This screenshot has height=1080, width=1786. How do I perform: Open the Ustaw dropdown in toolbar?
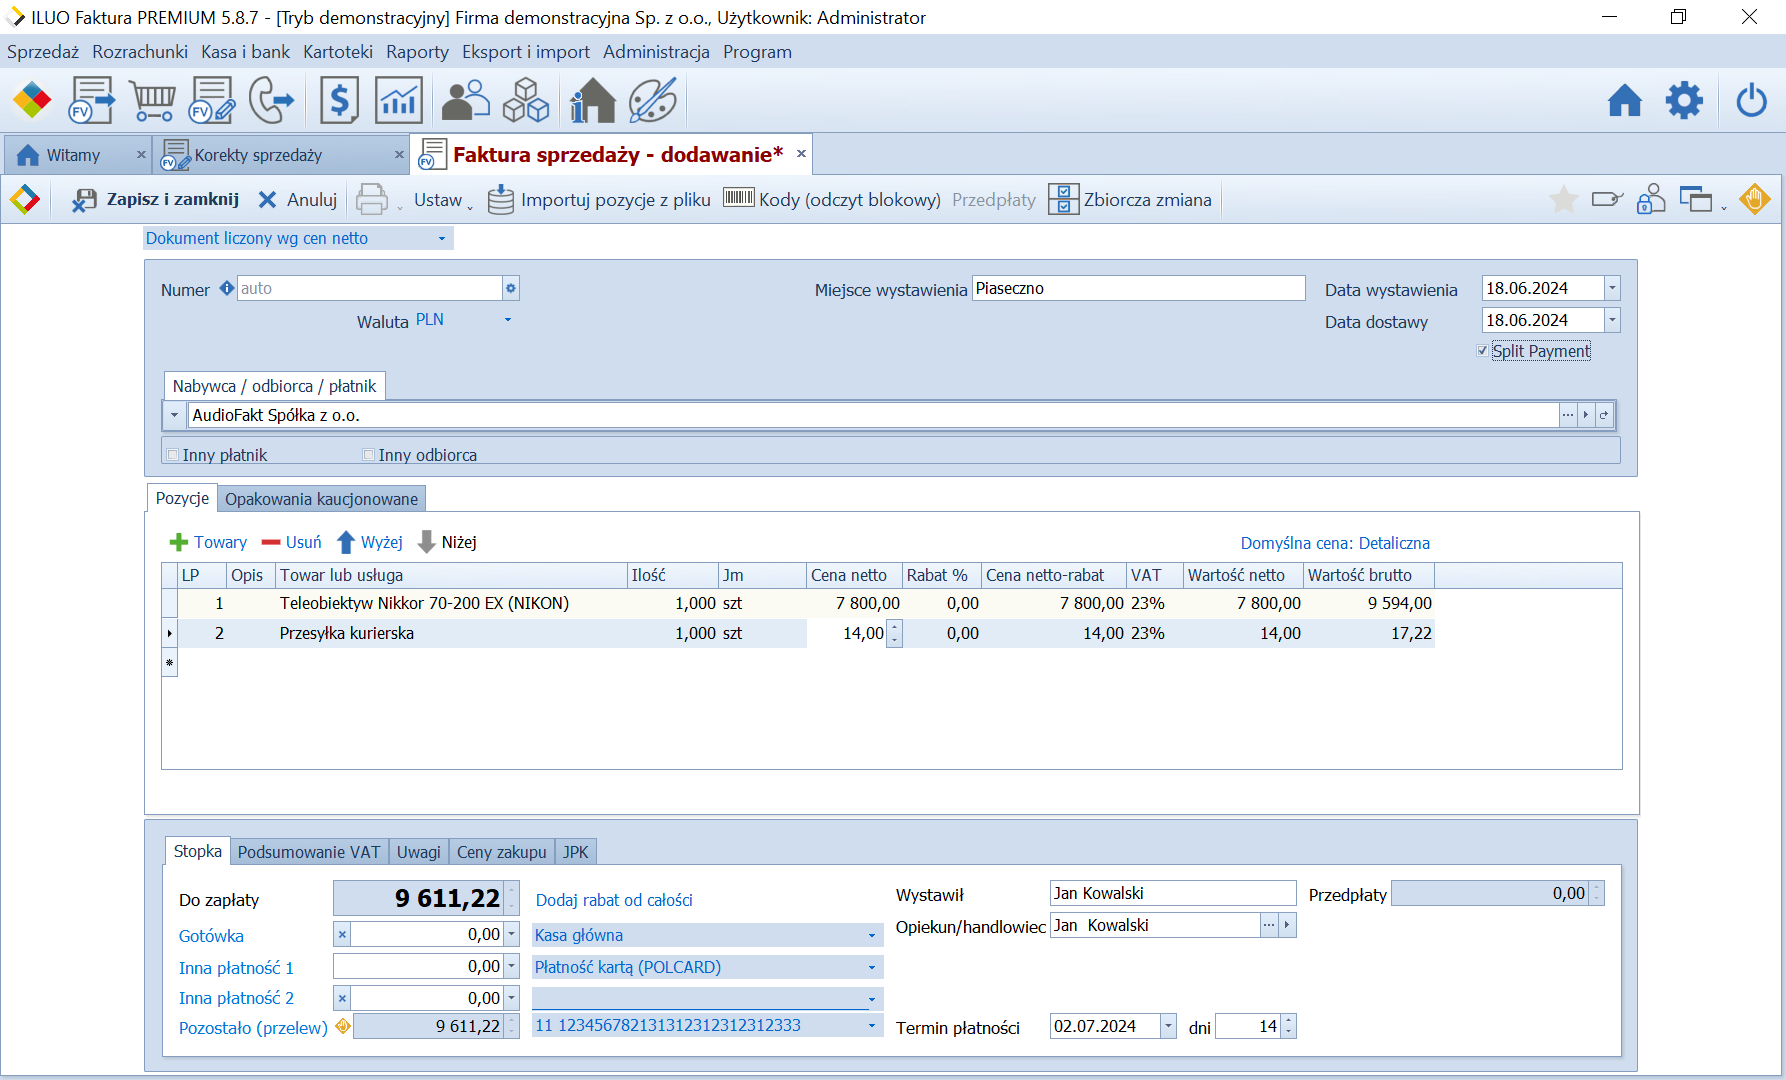coord(443,200)
